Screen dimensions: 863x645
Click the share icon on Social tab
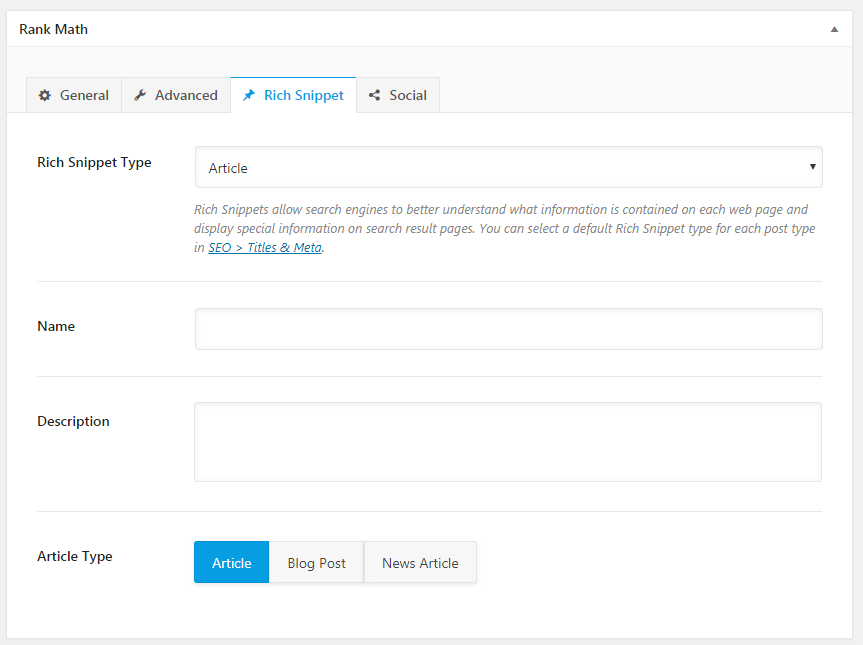tap(374, 95)
